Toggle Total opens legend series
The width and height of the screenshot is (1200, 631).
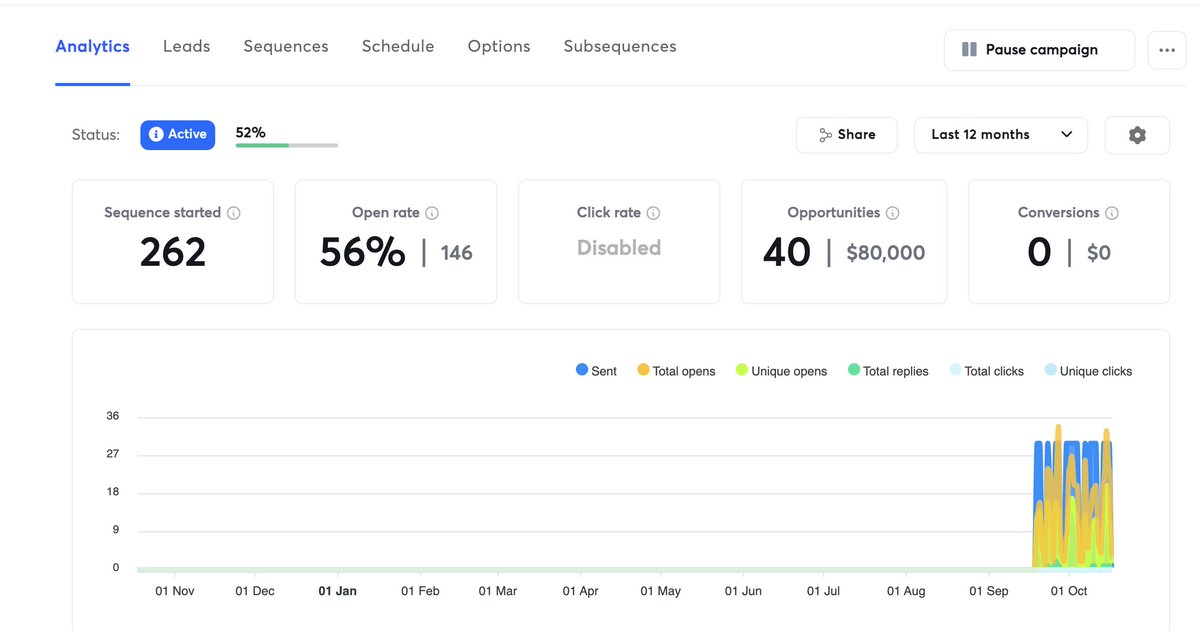677,371
